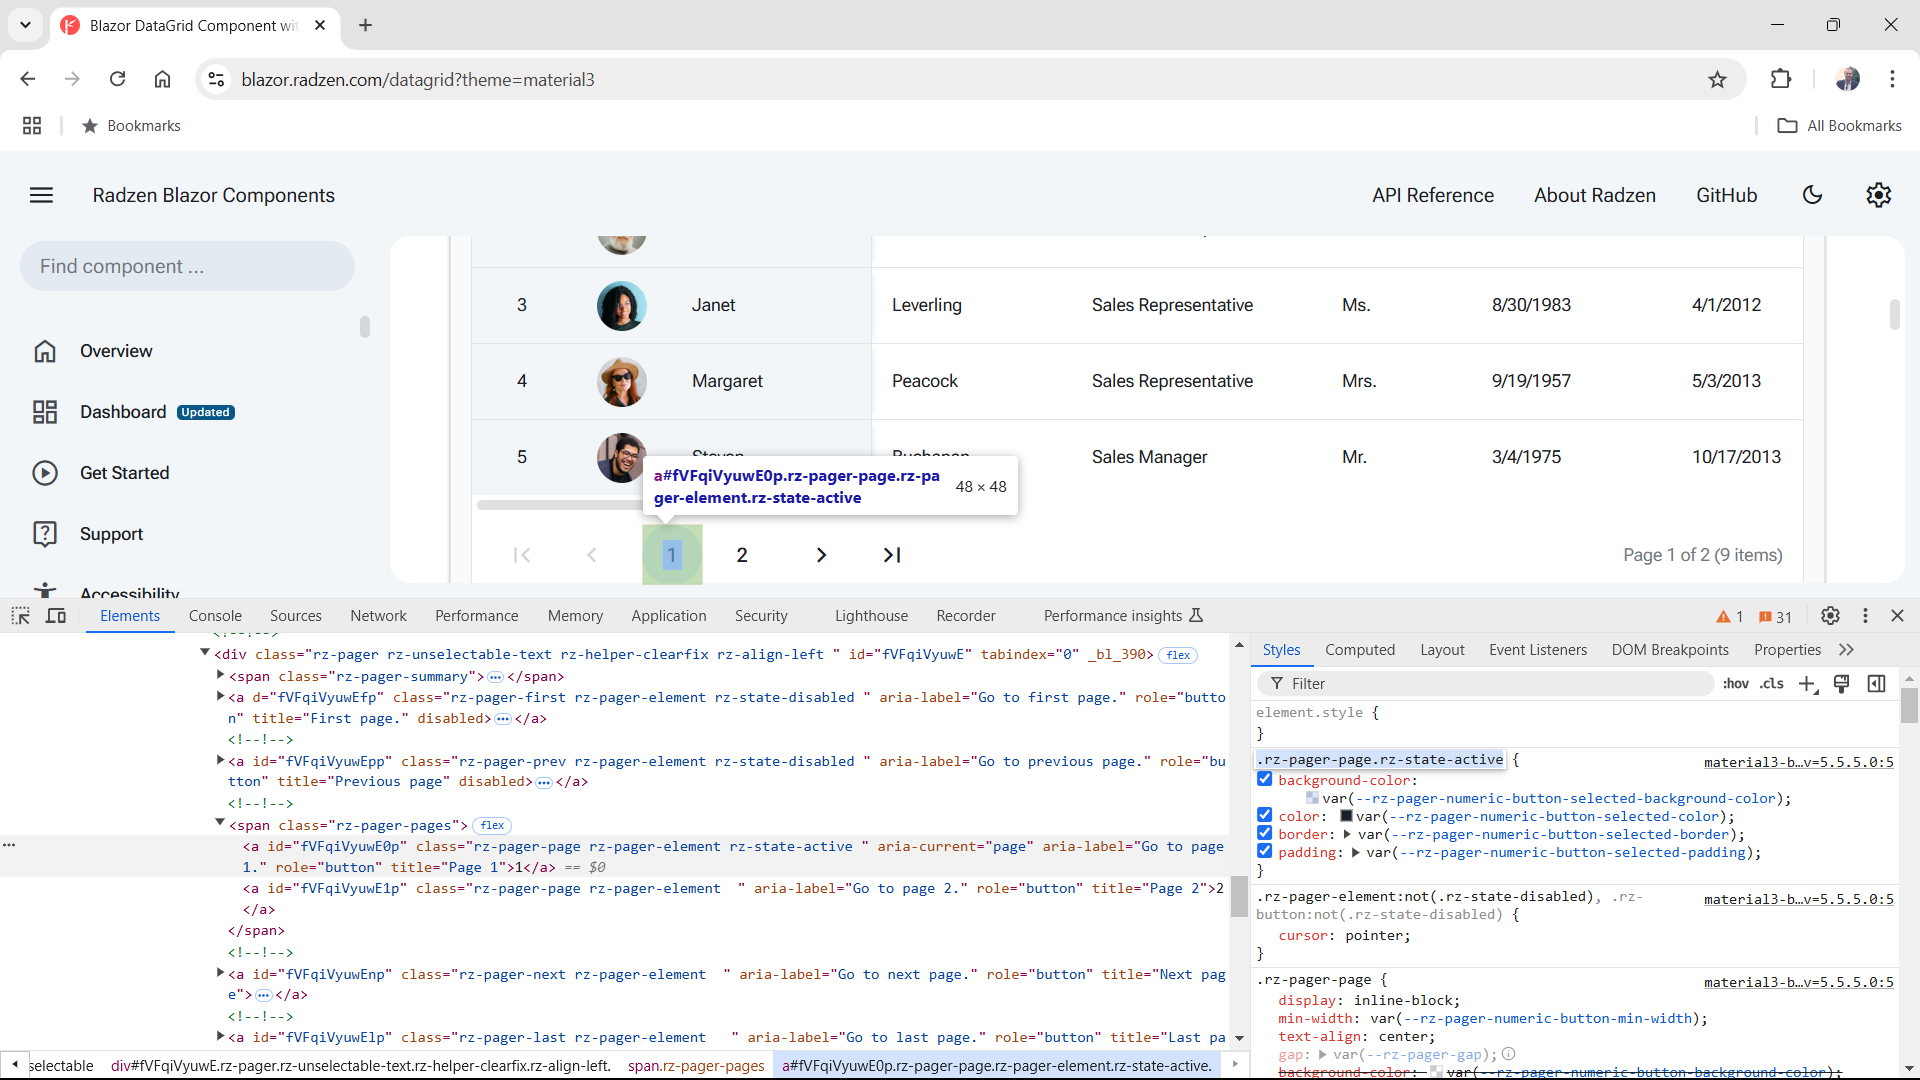
Task: Collapse the rz-pager div element
Action: tap(206, 652)
